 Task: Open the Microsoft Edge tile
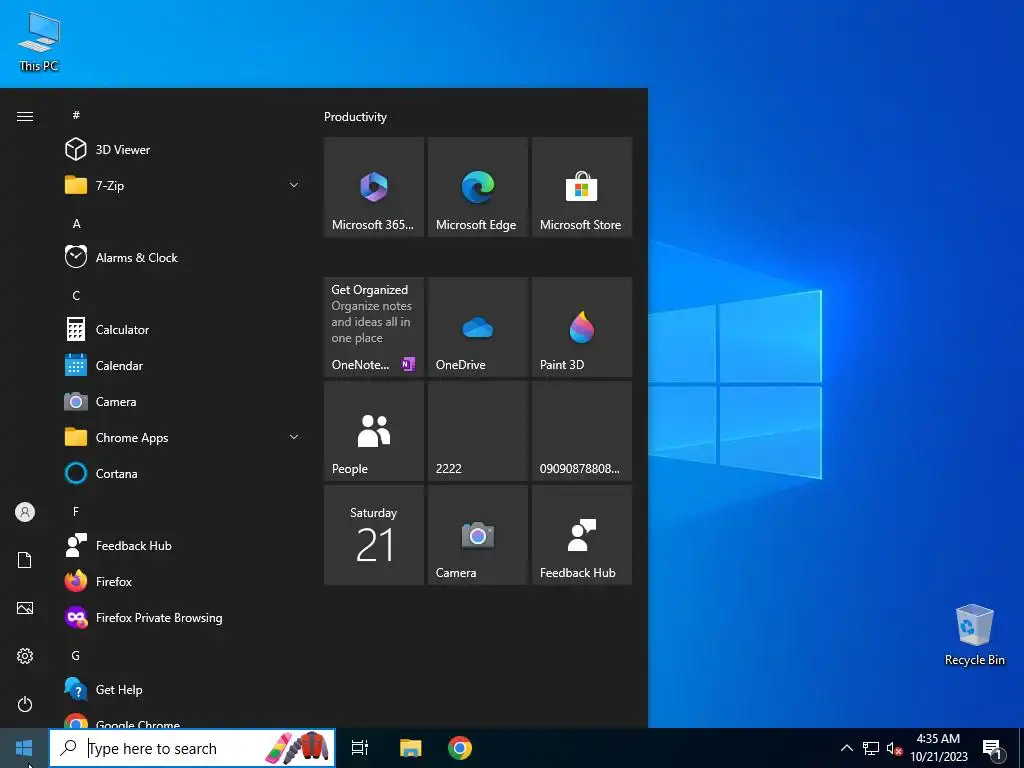click(x=477, y=187)
